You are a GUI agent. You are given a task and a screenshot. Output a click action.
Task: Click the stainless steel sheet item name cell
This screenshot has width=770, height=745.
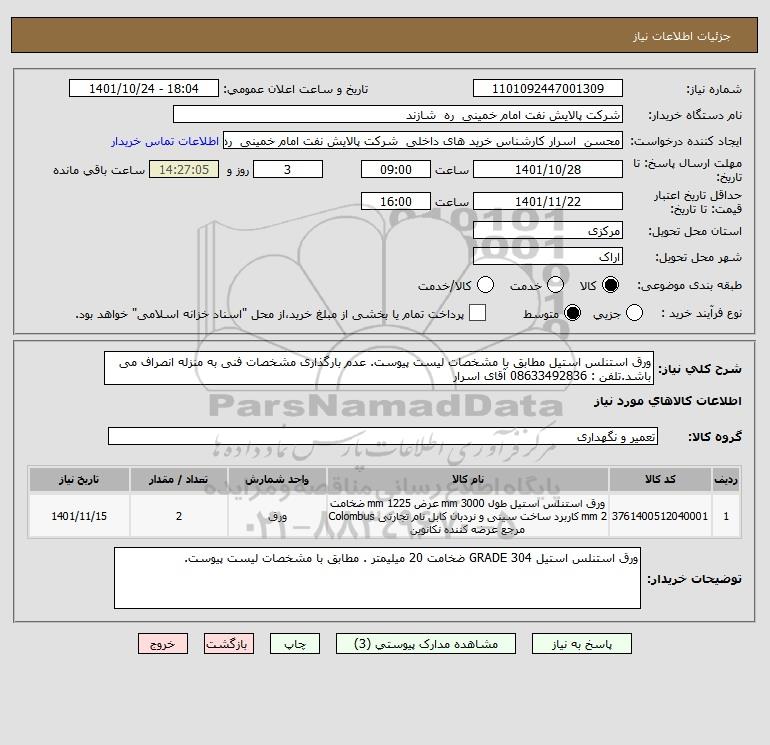click(468, 516)
